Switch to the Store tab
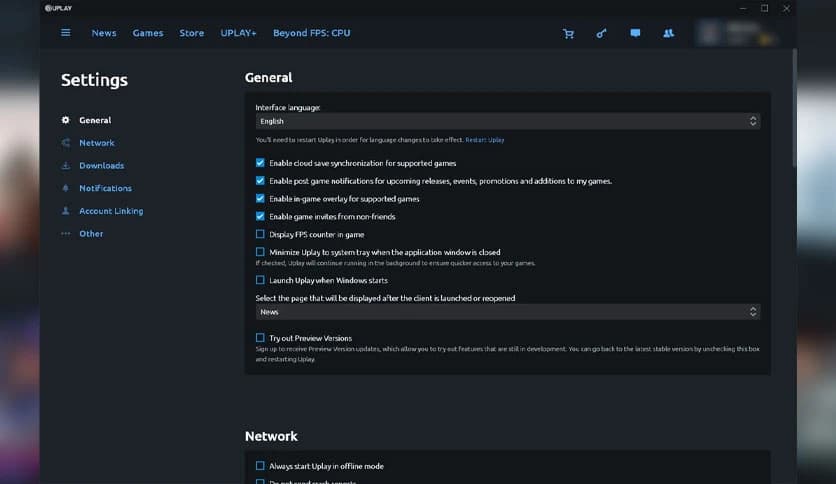This screenshot has height=484, width=836. click(x=191, y=33)
